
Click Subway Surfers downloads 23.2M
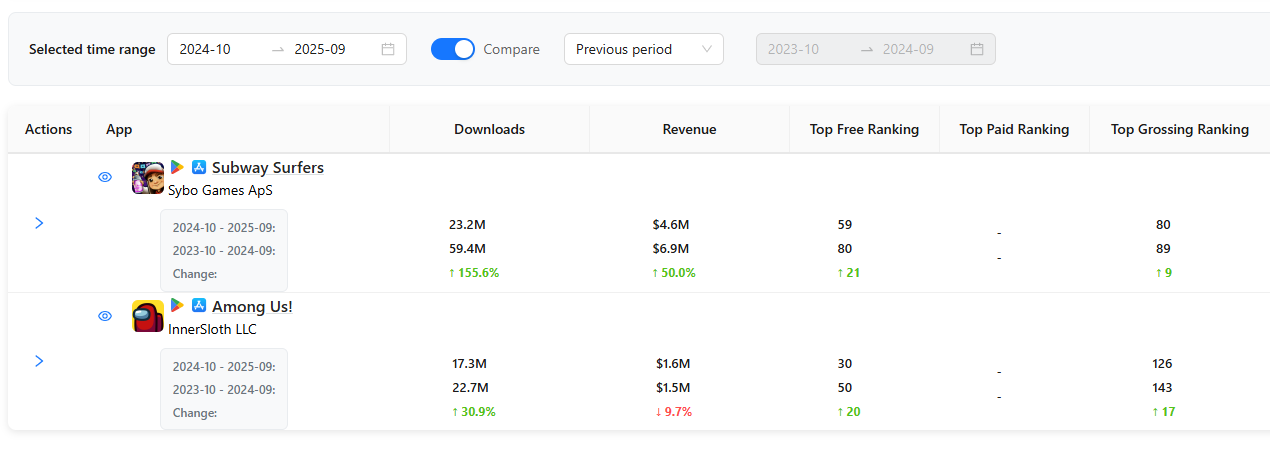click(x=467, y=225)
